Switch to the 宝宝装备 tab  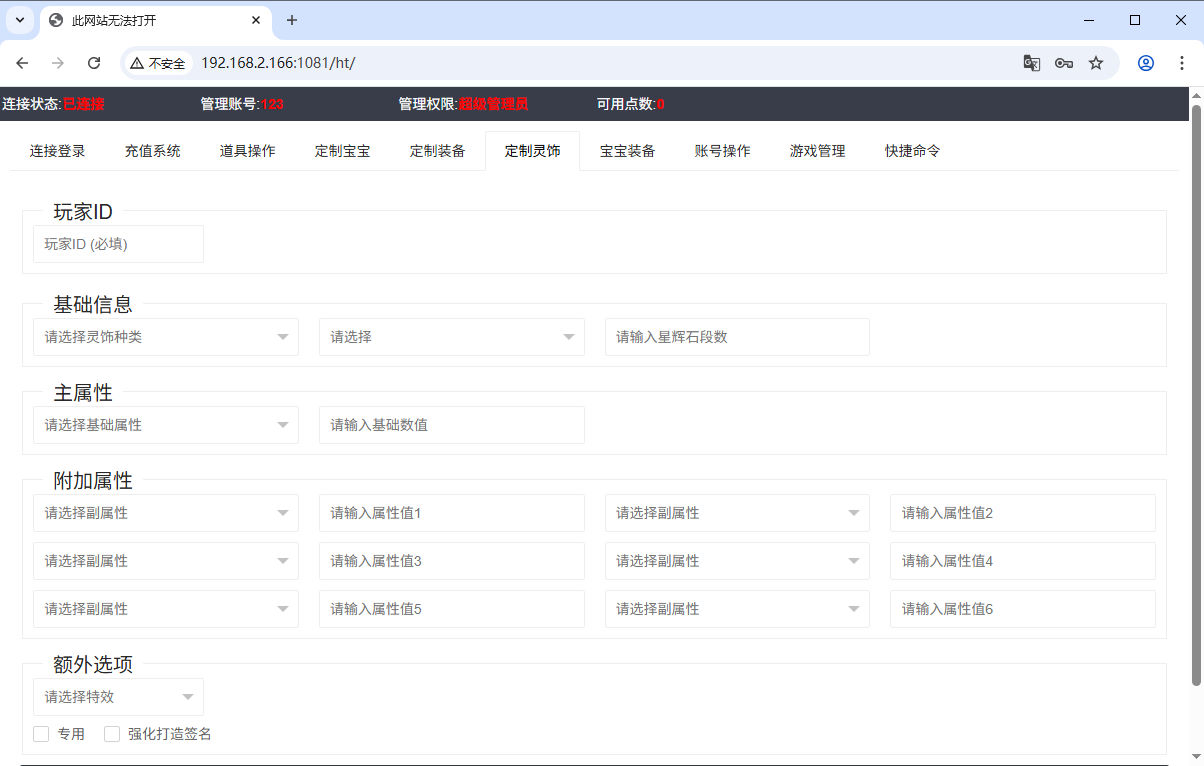(627, 151)
